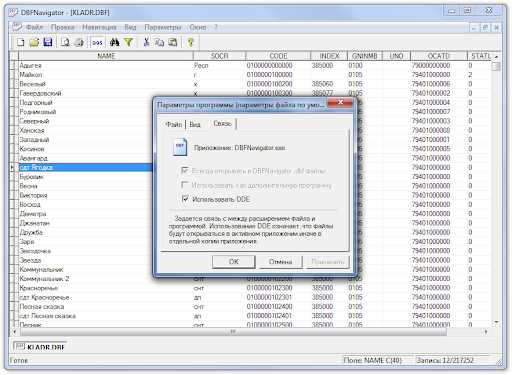Confirm the dialog with OK
This screenshot has width=512, height=375.
point(234,262)
